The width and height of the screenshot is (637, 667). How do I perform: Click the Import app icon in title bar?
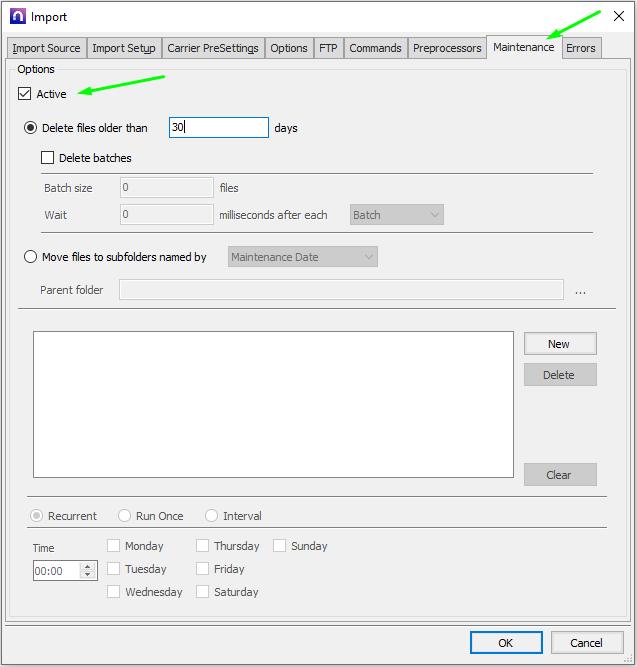pos(17,16)
